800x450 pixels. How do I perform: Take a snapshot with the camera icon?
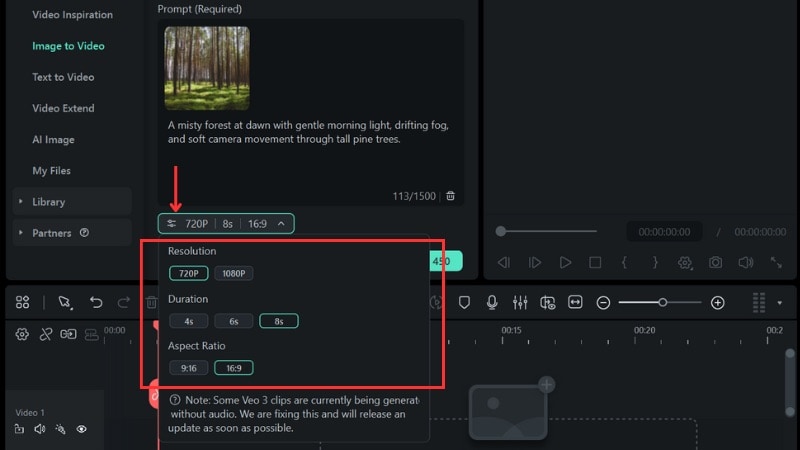715,262
